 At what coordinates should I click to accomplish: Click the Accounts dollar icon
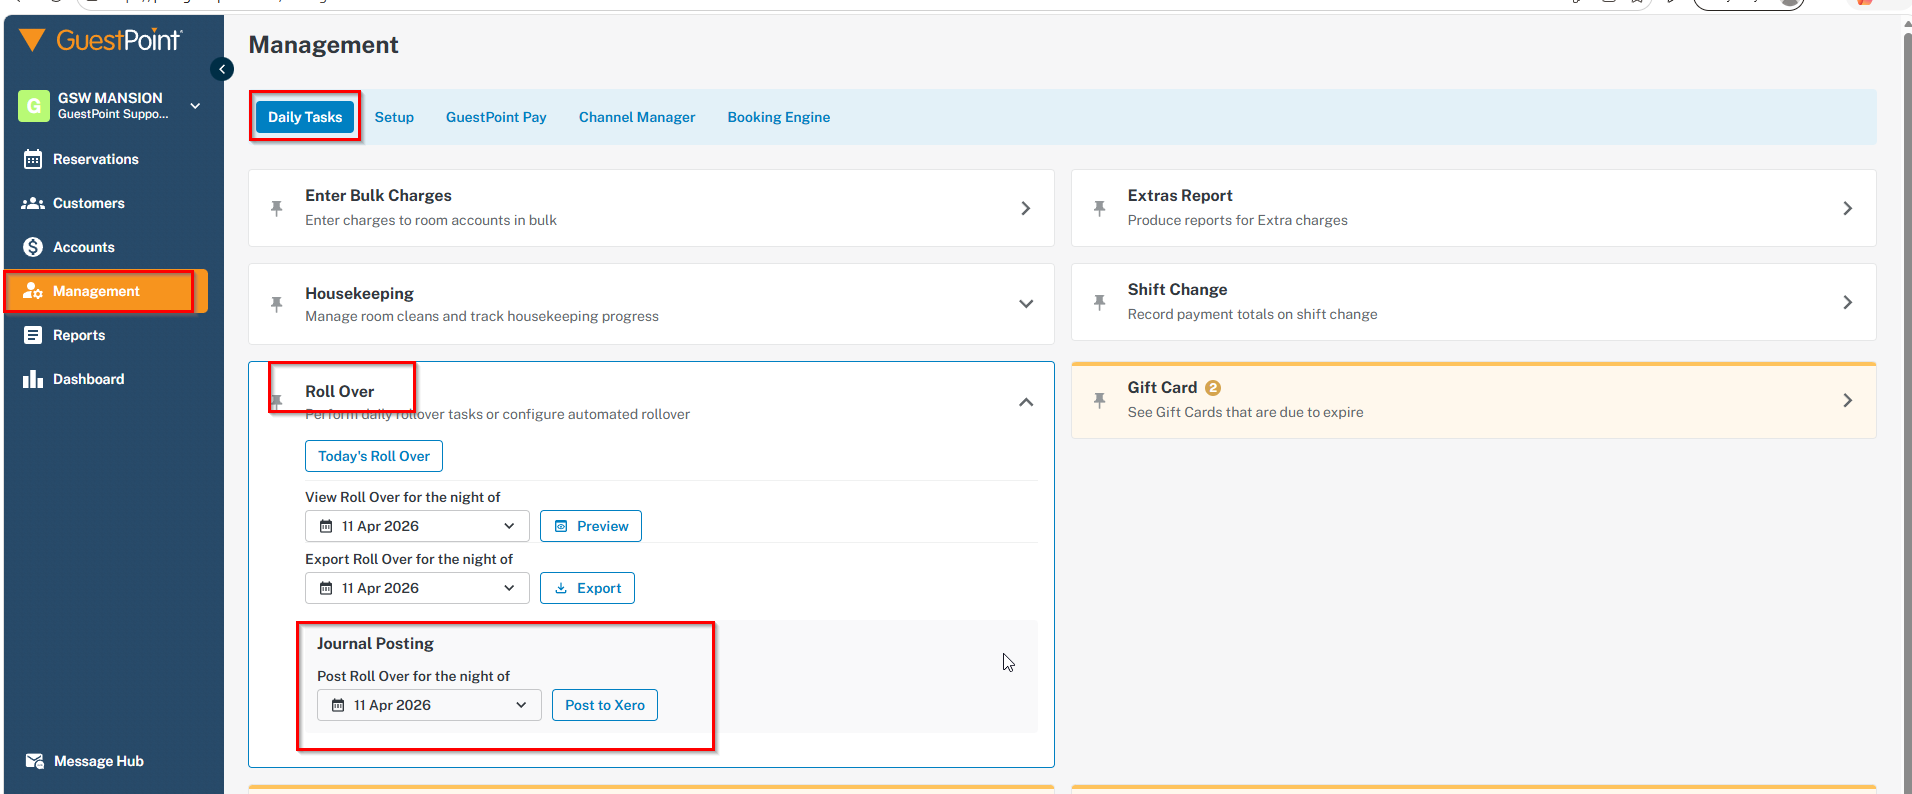point(33,247)
